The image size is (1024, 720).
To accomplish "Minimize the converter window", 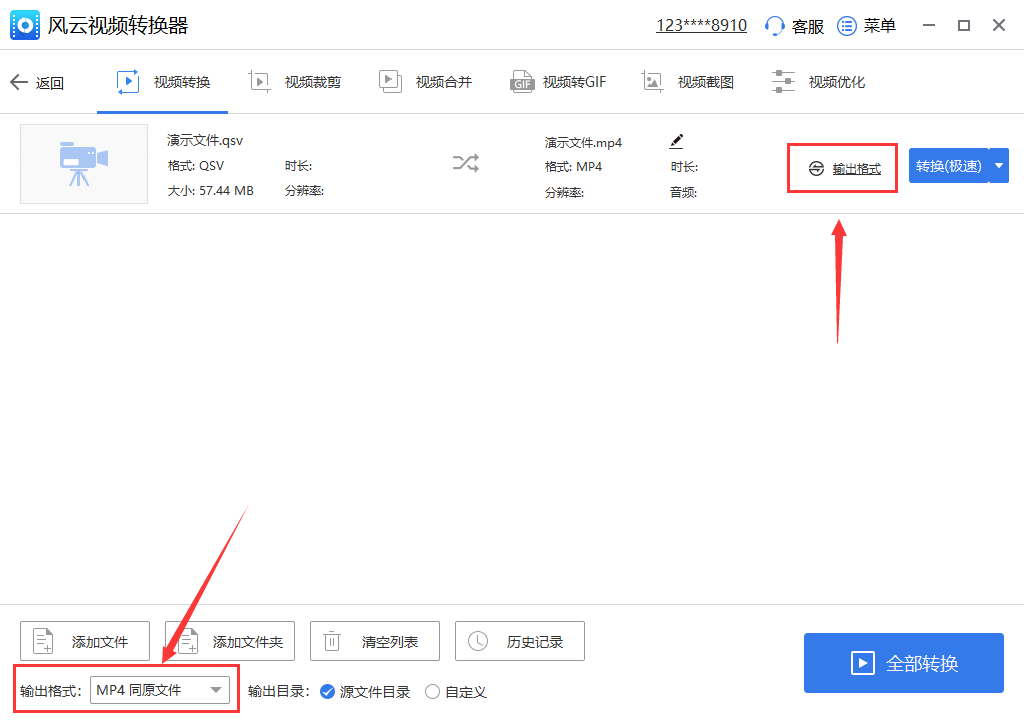I will (929, 25).
